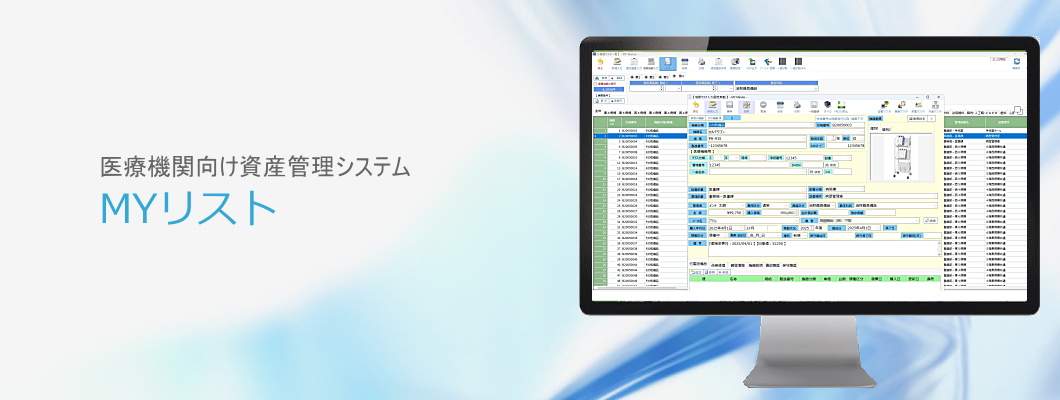Open the date dropdown showing 2025年4月1日 at left
Image resolution: width=1060 pixels, height=400 pixels.
(742, 228)
